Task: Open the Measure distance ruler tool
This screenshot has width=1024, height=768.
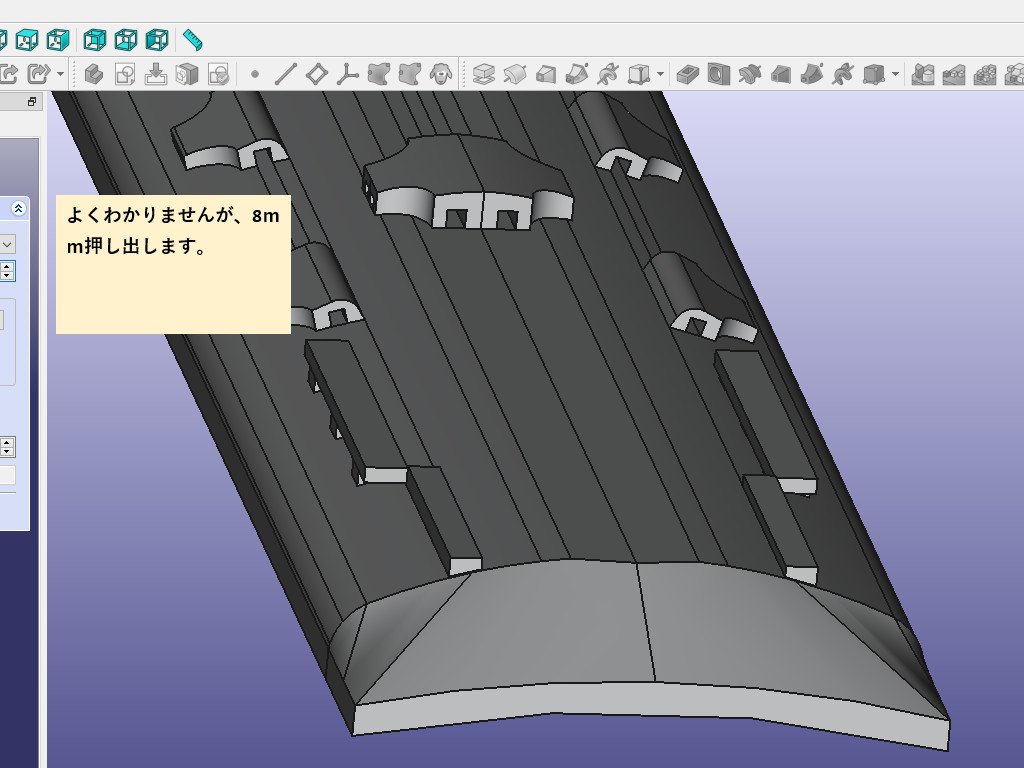Action: [192, 40]
